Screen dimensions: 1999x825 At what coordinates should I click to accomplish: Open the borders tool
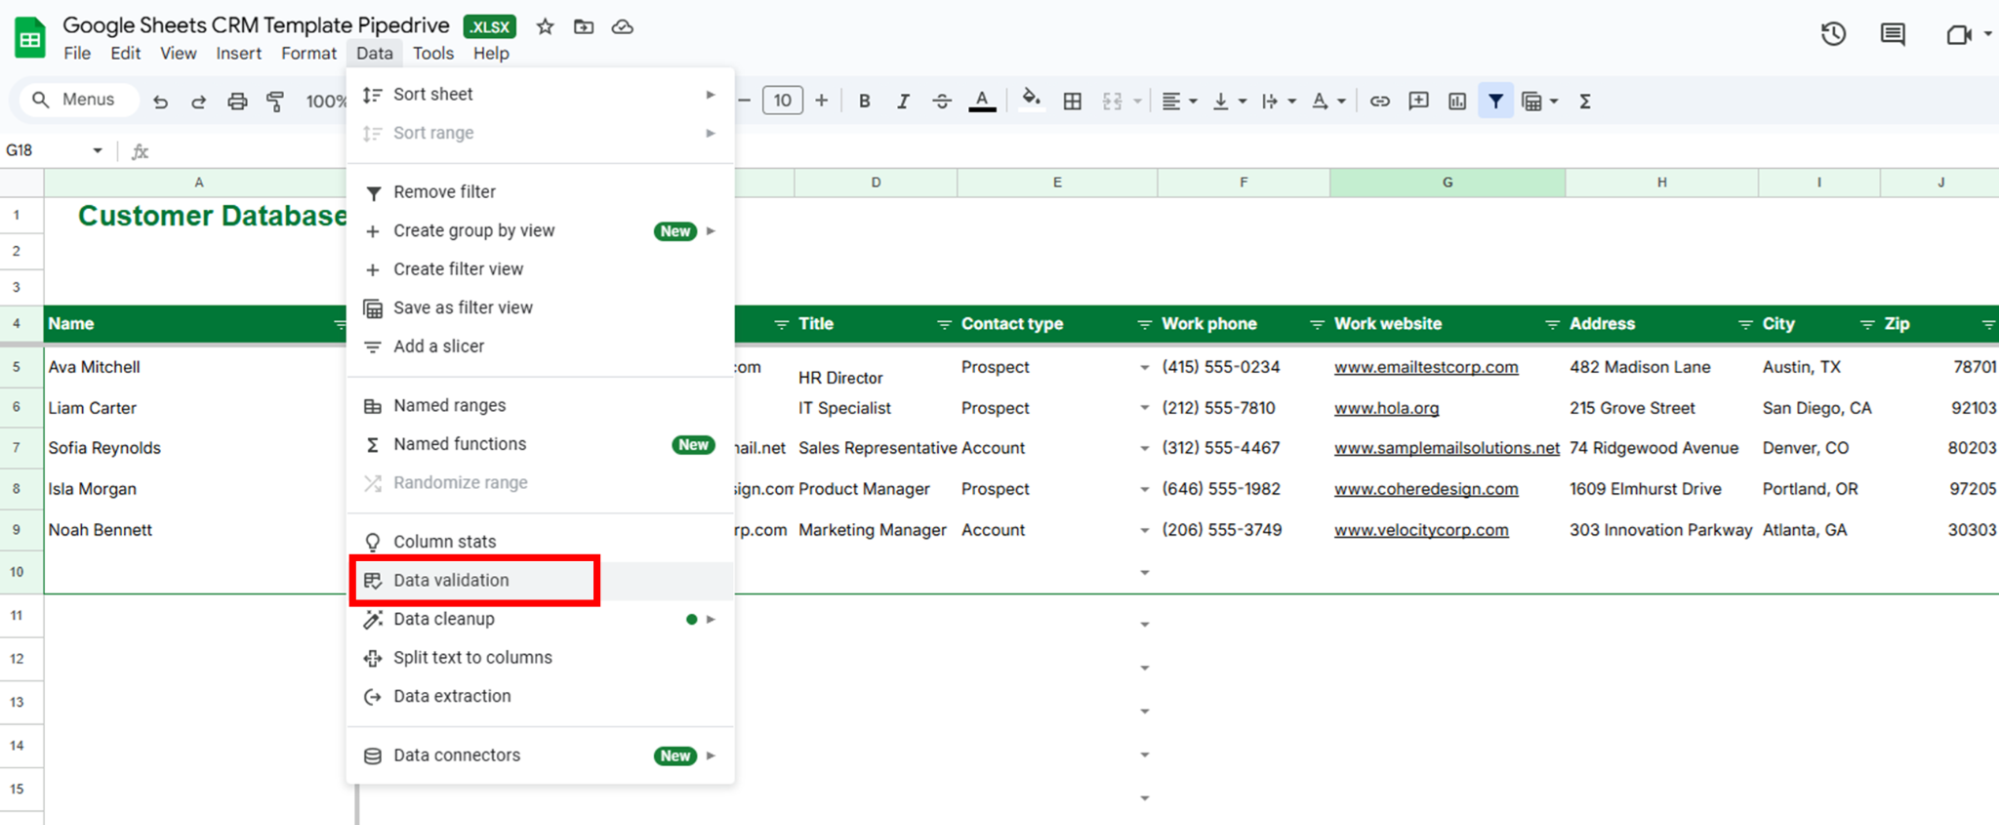1072,101
